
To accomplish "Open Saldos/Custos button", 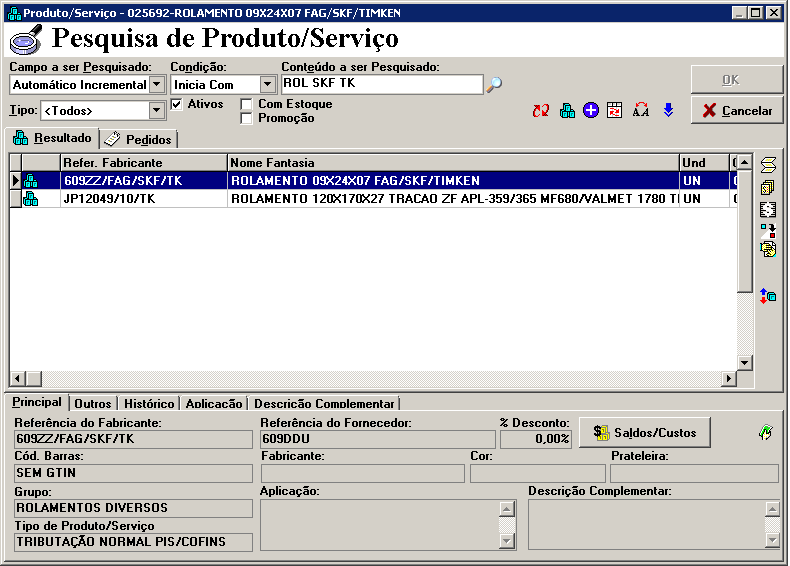I will [645, 432].
